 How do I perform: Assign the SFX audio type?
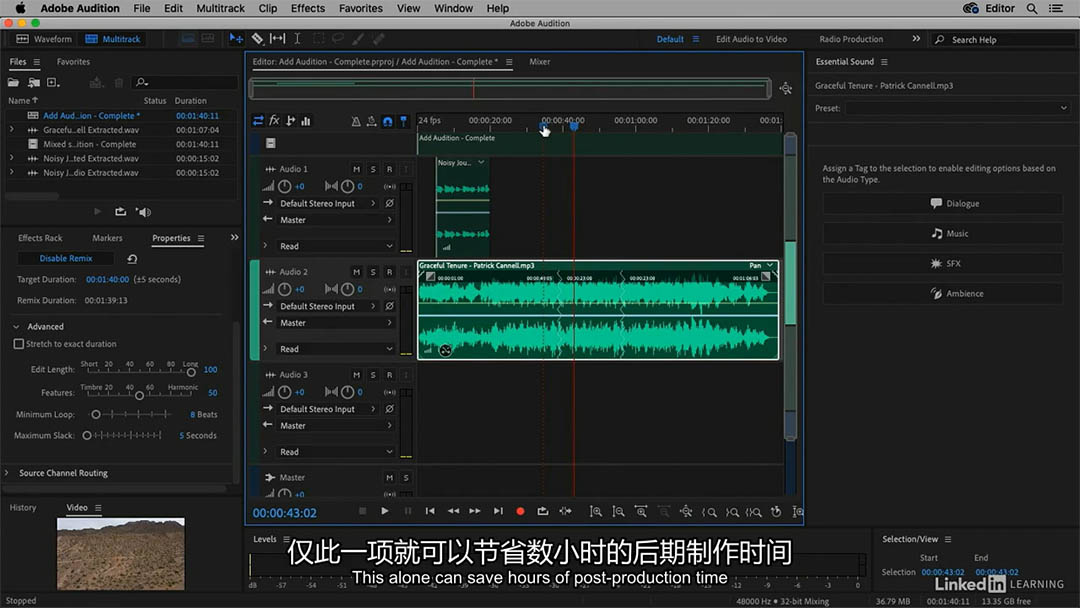[x=942, y=263]
